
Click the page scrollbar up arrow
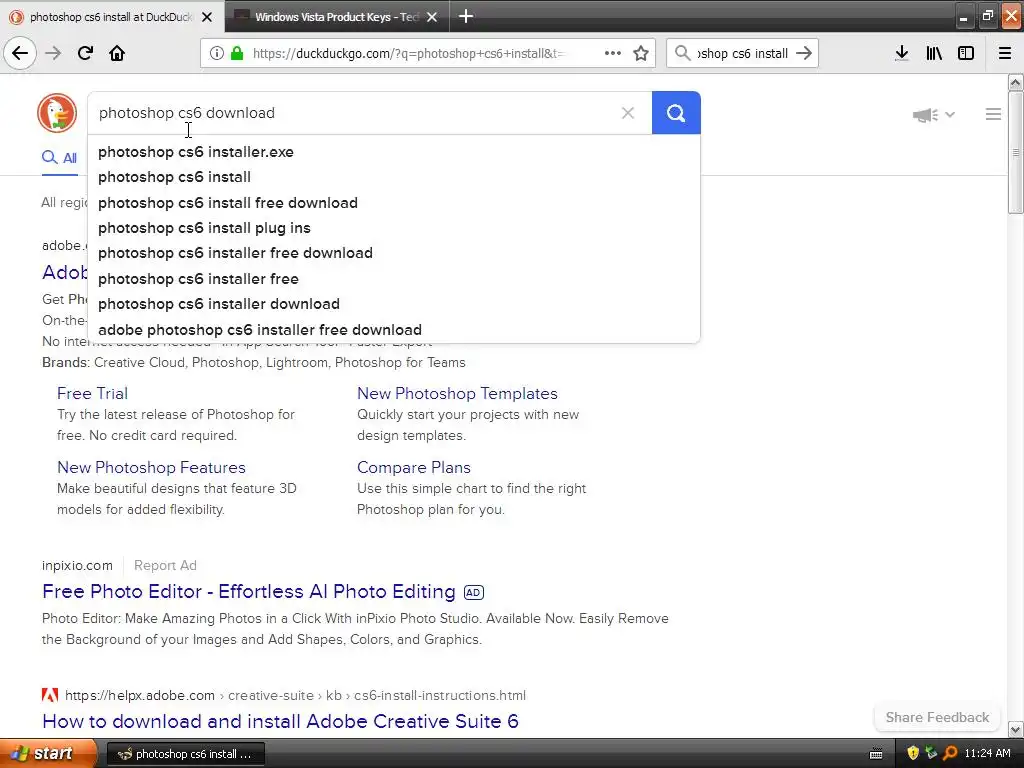(1016, 82)
